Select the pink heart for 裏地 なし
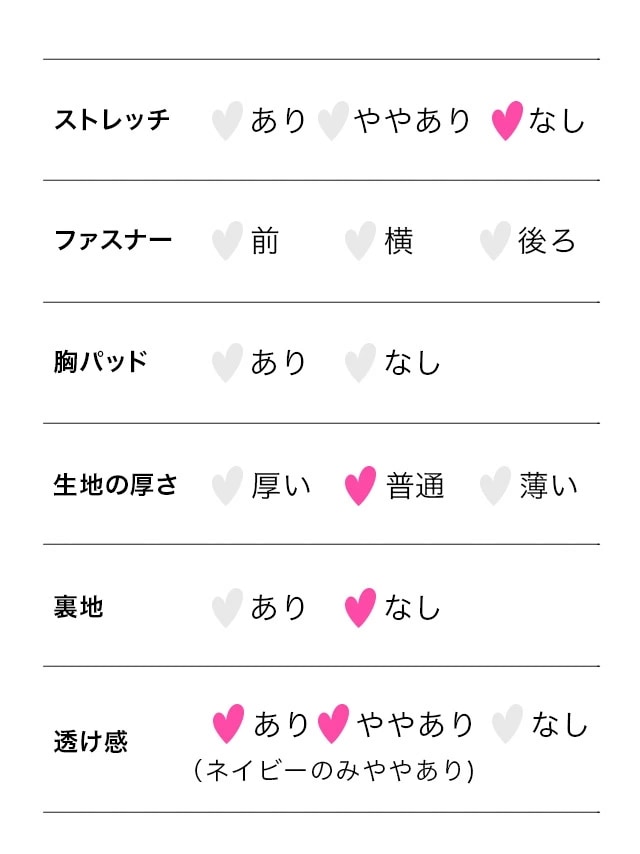 tap(360, 607)
